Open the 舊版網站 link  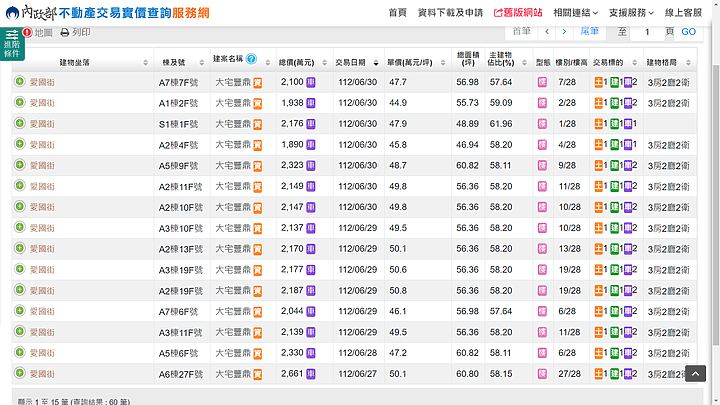click(518, 13)
